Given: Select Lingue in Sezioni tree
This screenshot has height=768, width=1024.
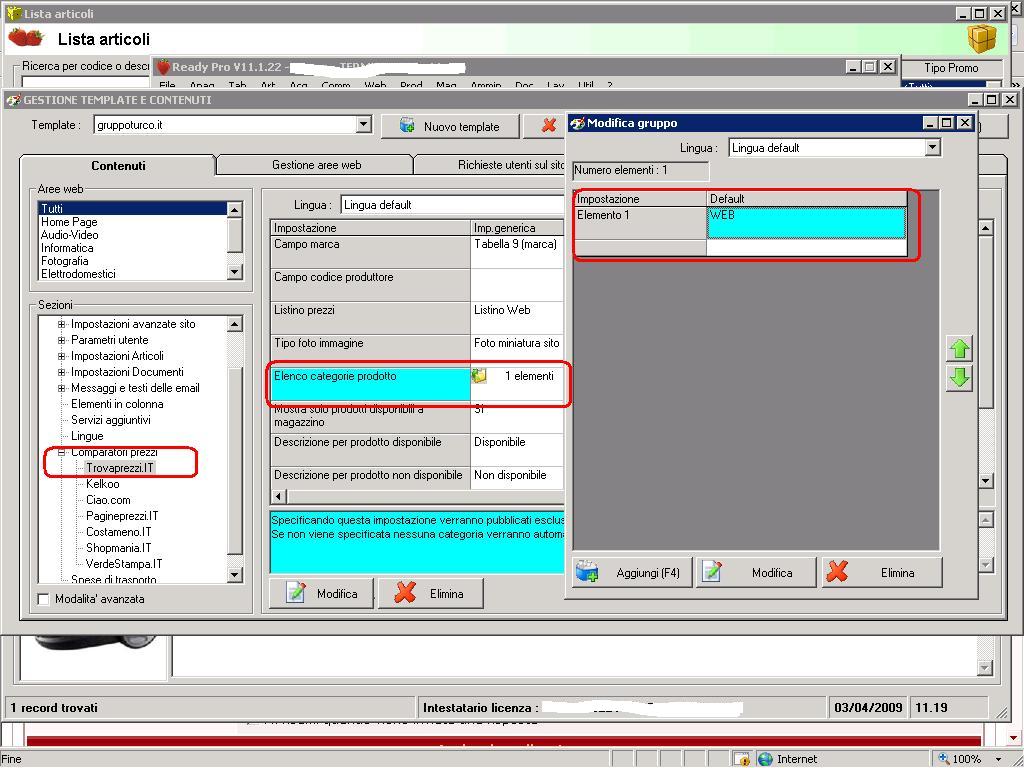Looking at the screenshot, I should point(87,436).
